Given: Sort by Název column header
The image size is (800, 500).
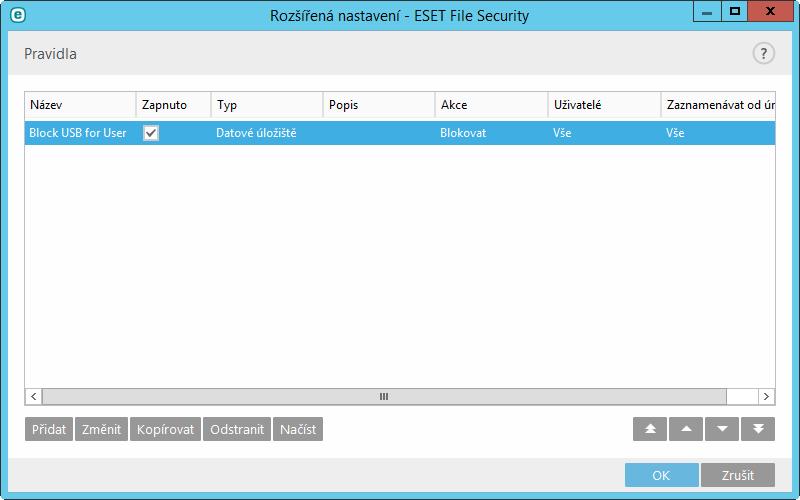Looking at the screenshot, I should point(80,105).
